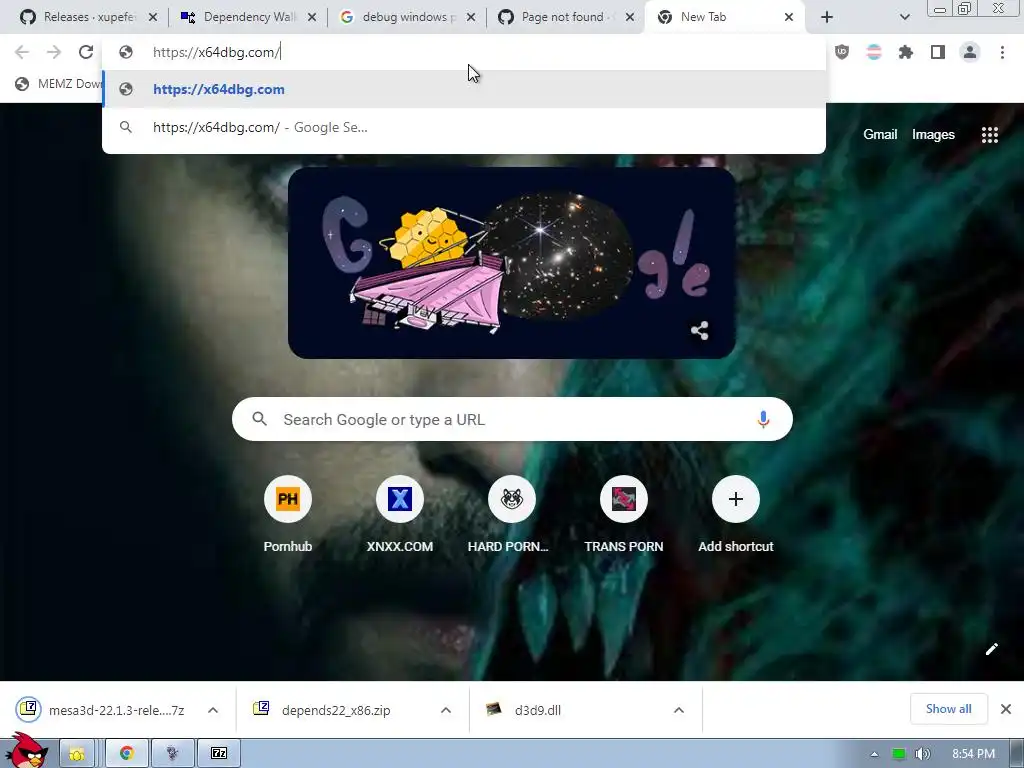Click the volume speaker tray icon

point(922,754)
